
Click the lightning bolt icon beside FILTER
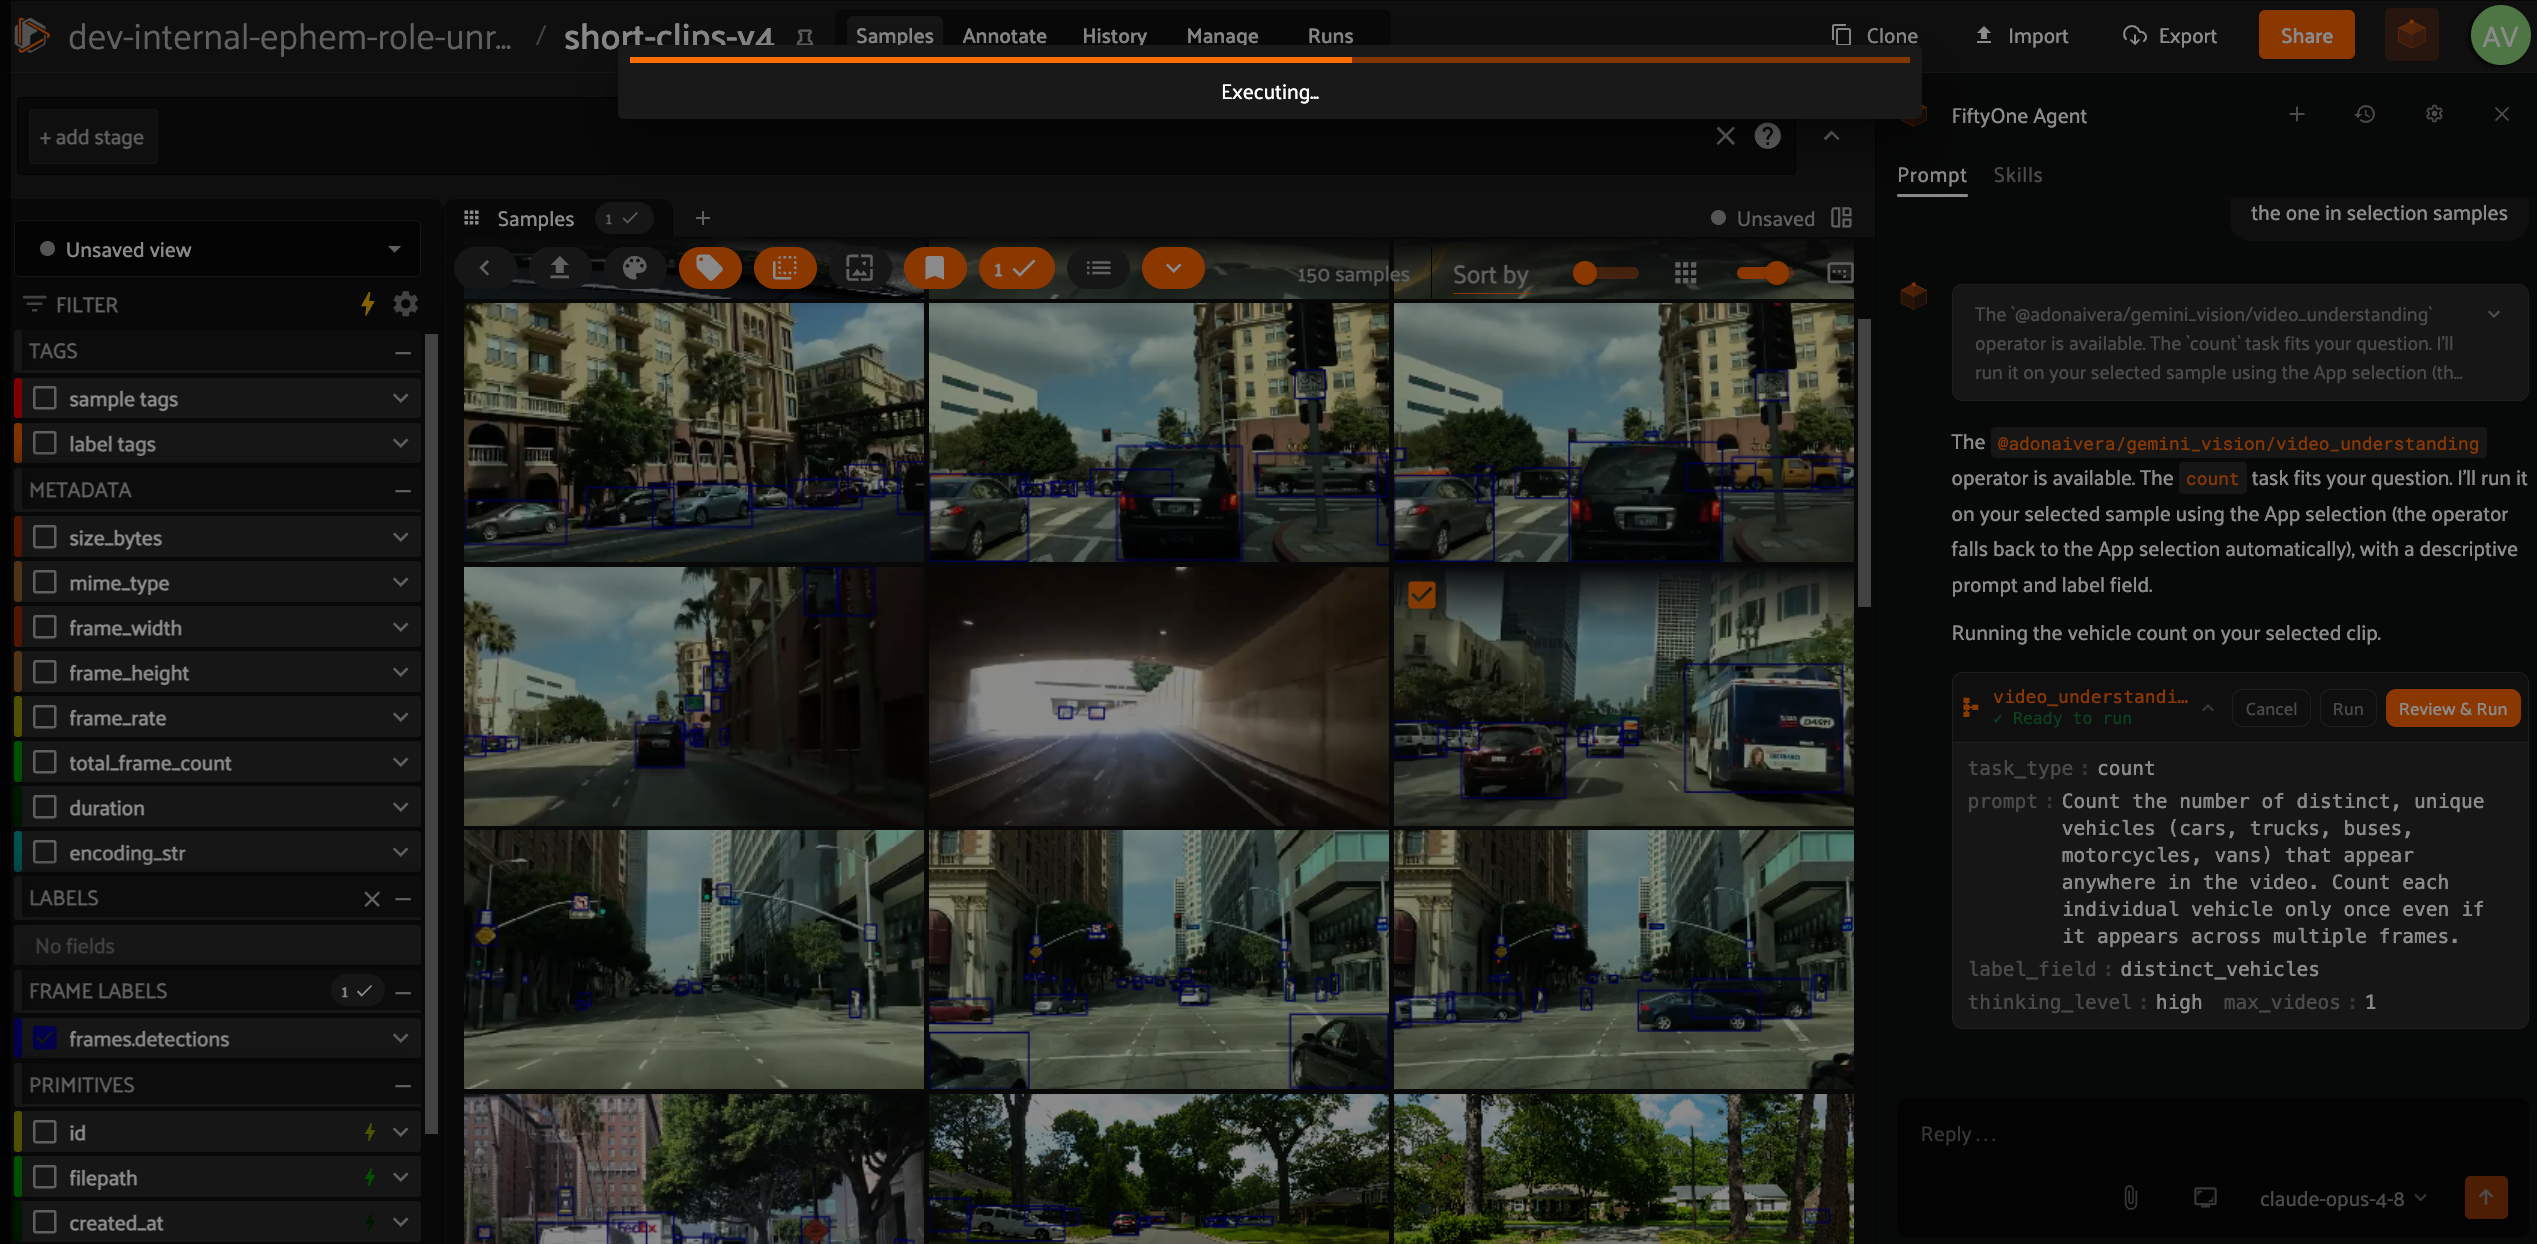click(368, 304)
